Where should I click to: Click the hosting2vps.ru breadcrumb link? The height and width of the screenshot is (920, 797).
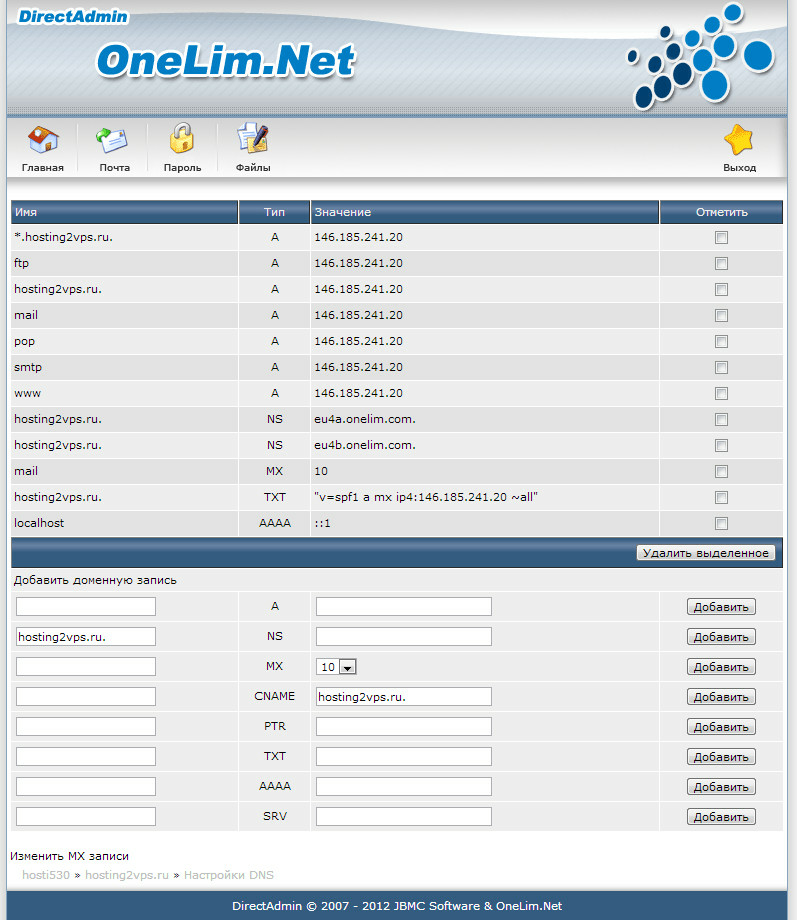coord(127,875)
